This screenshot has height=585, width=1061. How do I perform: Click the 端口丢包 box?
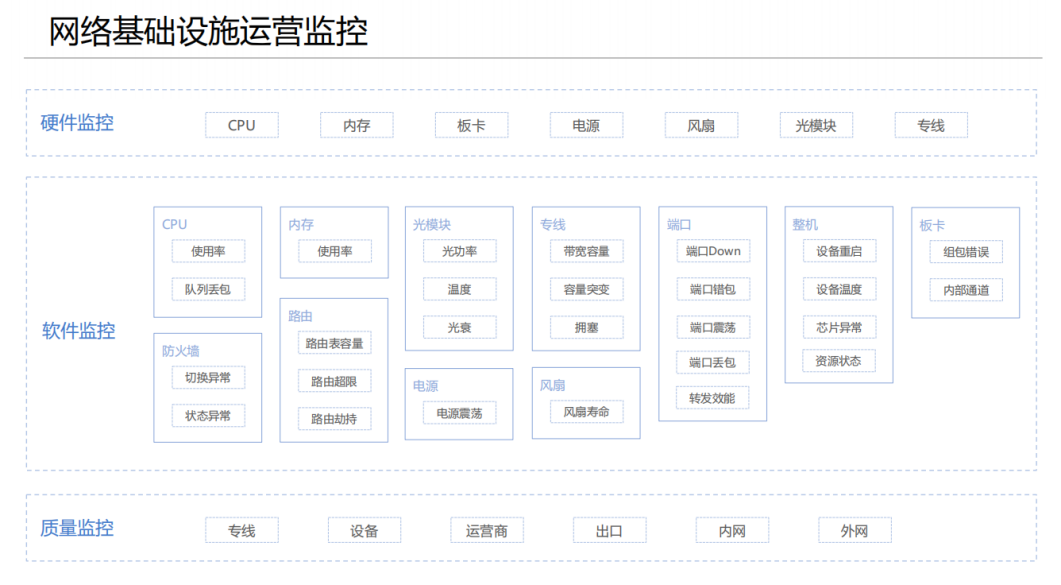coord(713,362)
